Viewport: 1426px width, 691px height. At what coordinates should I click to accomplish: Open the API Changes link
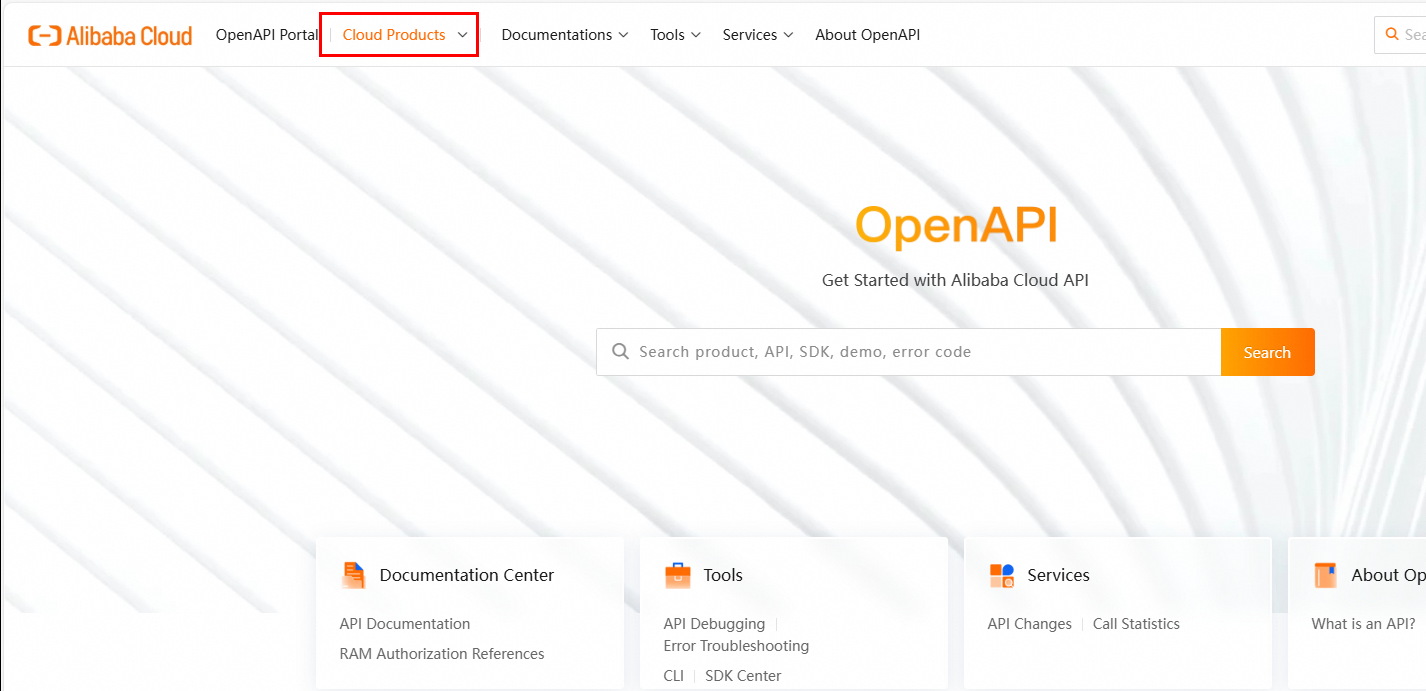click(1029, 624)
